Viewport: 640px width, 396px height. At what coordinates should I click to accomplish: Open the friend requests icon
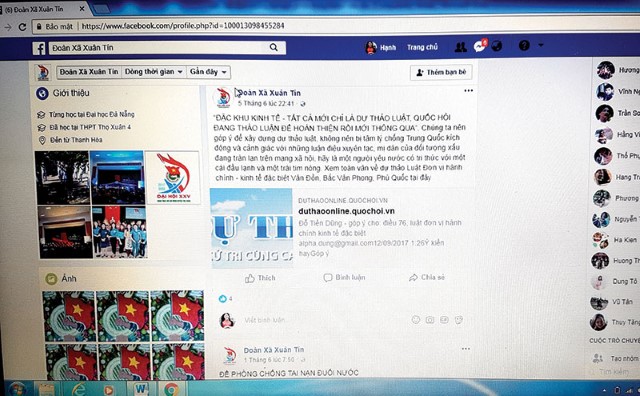pos(461,47)
